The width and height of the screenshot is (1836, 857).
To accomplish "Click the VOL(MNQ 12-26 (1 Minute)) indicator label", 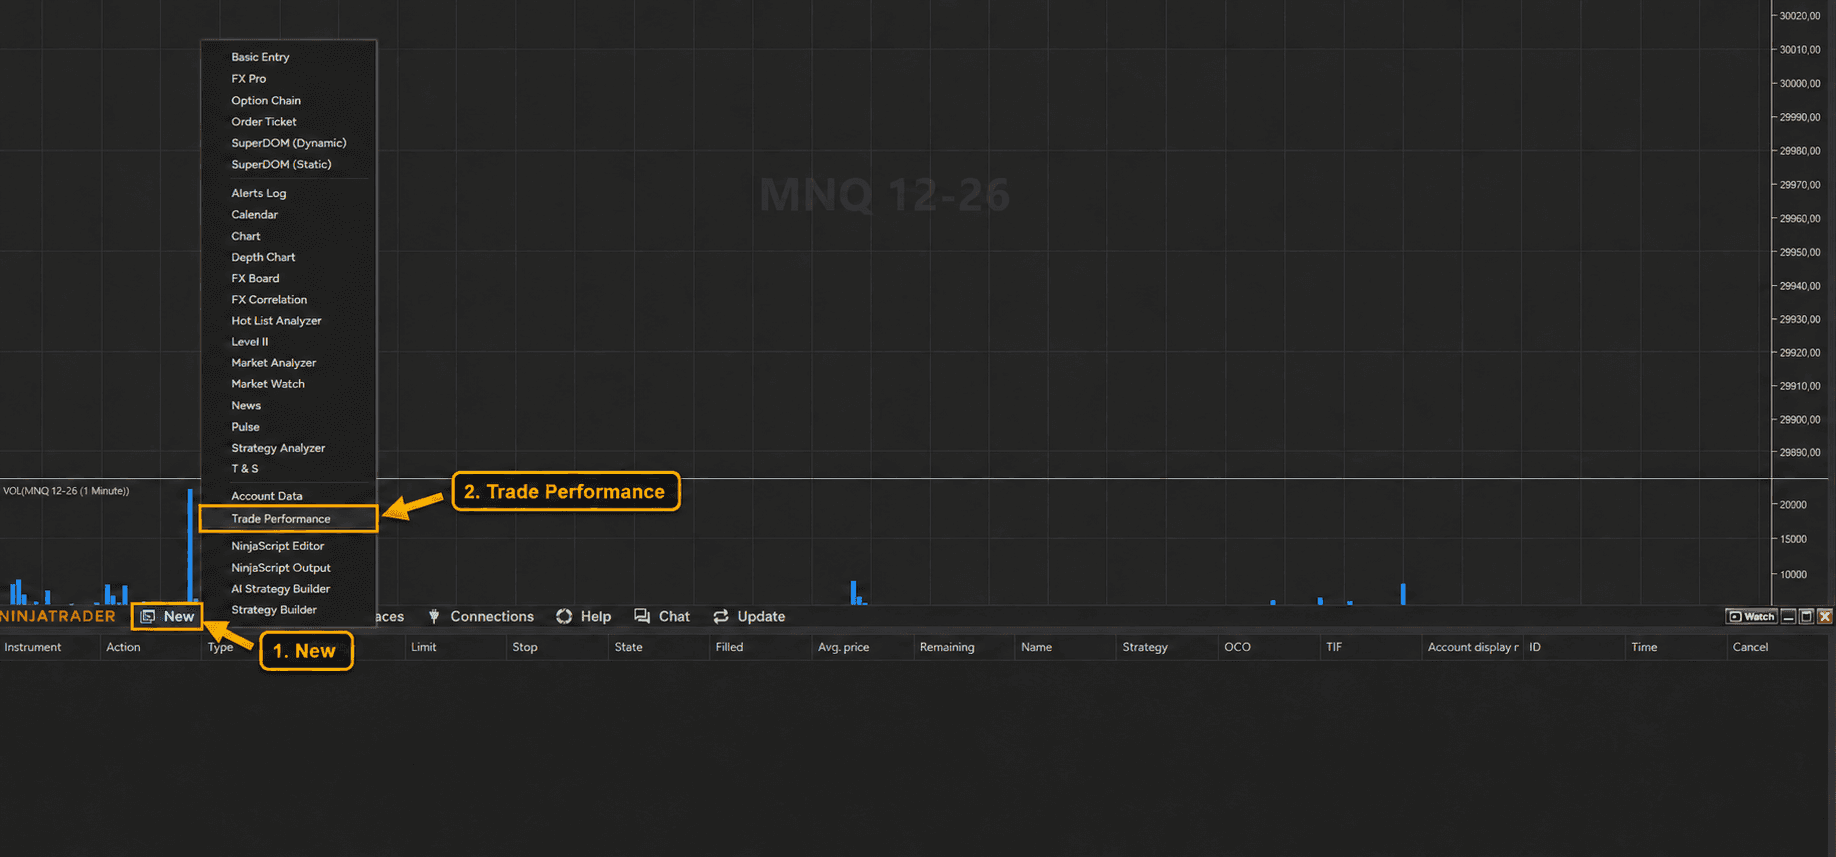I will pyautogui.click(x=66, y=491).
